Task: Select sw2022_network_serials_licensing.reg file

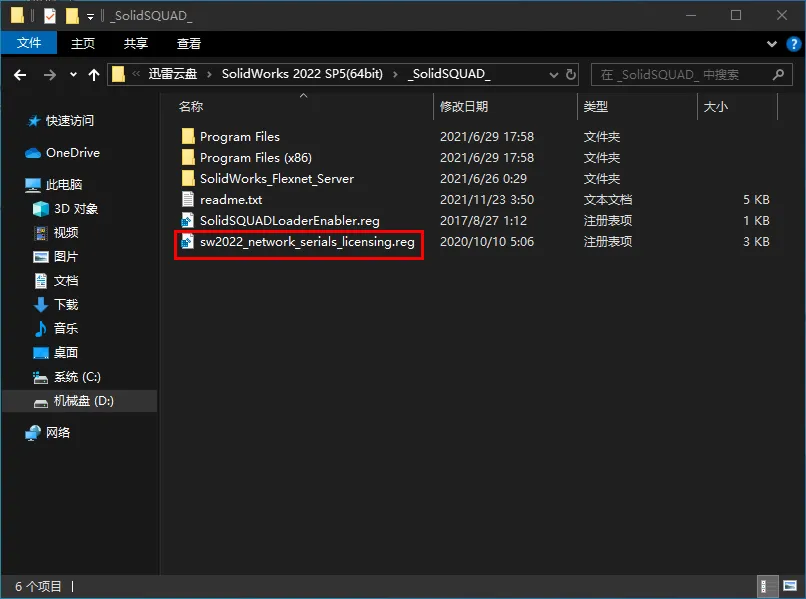Action: point(307,242)
